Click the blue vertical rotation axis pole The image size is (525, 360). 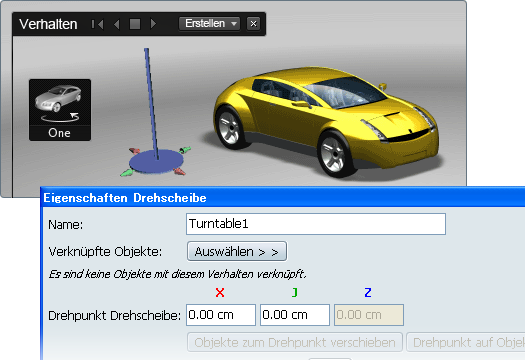(151, 102)
